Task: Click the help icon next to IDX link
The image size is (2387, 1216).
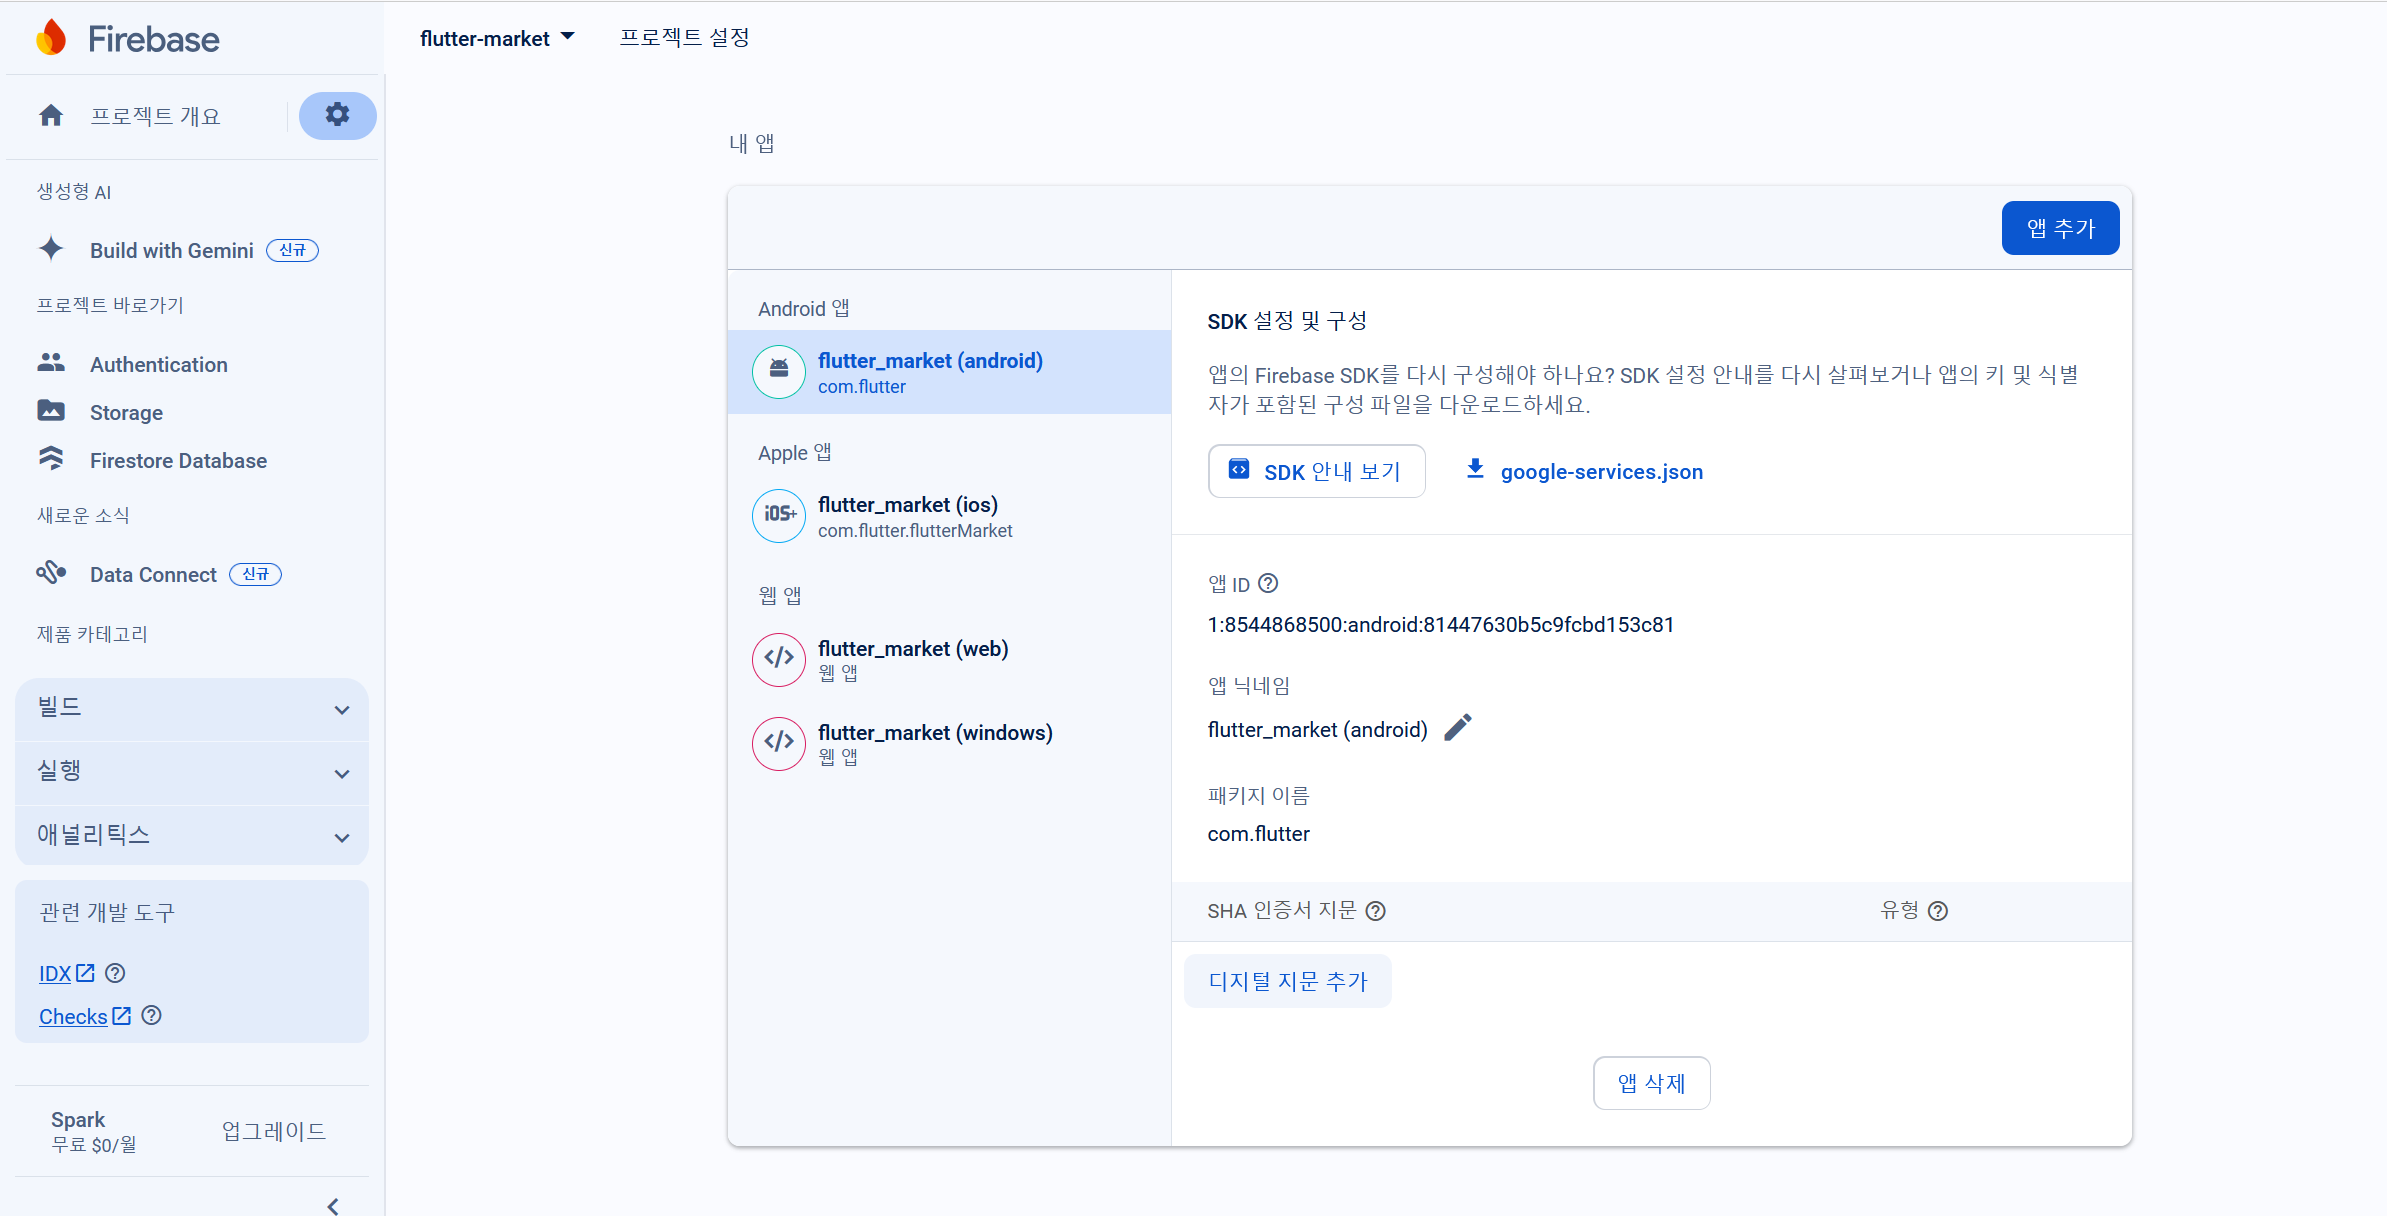Action: (x=115, y=973)
